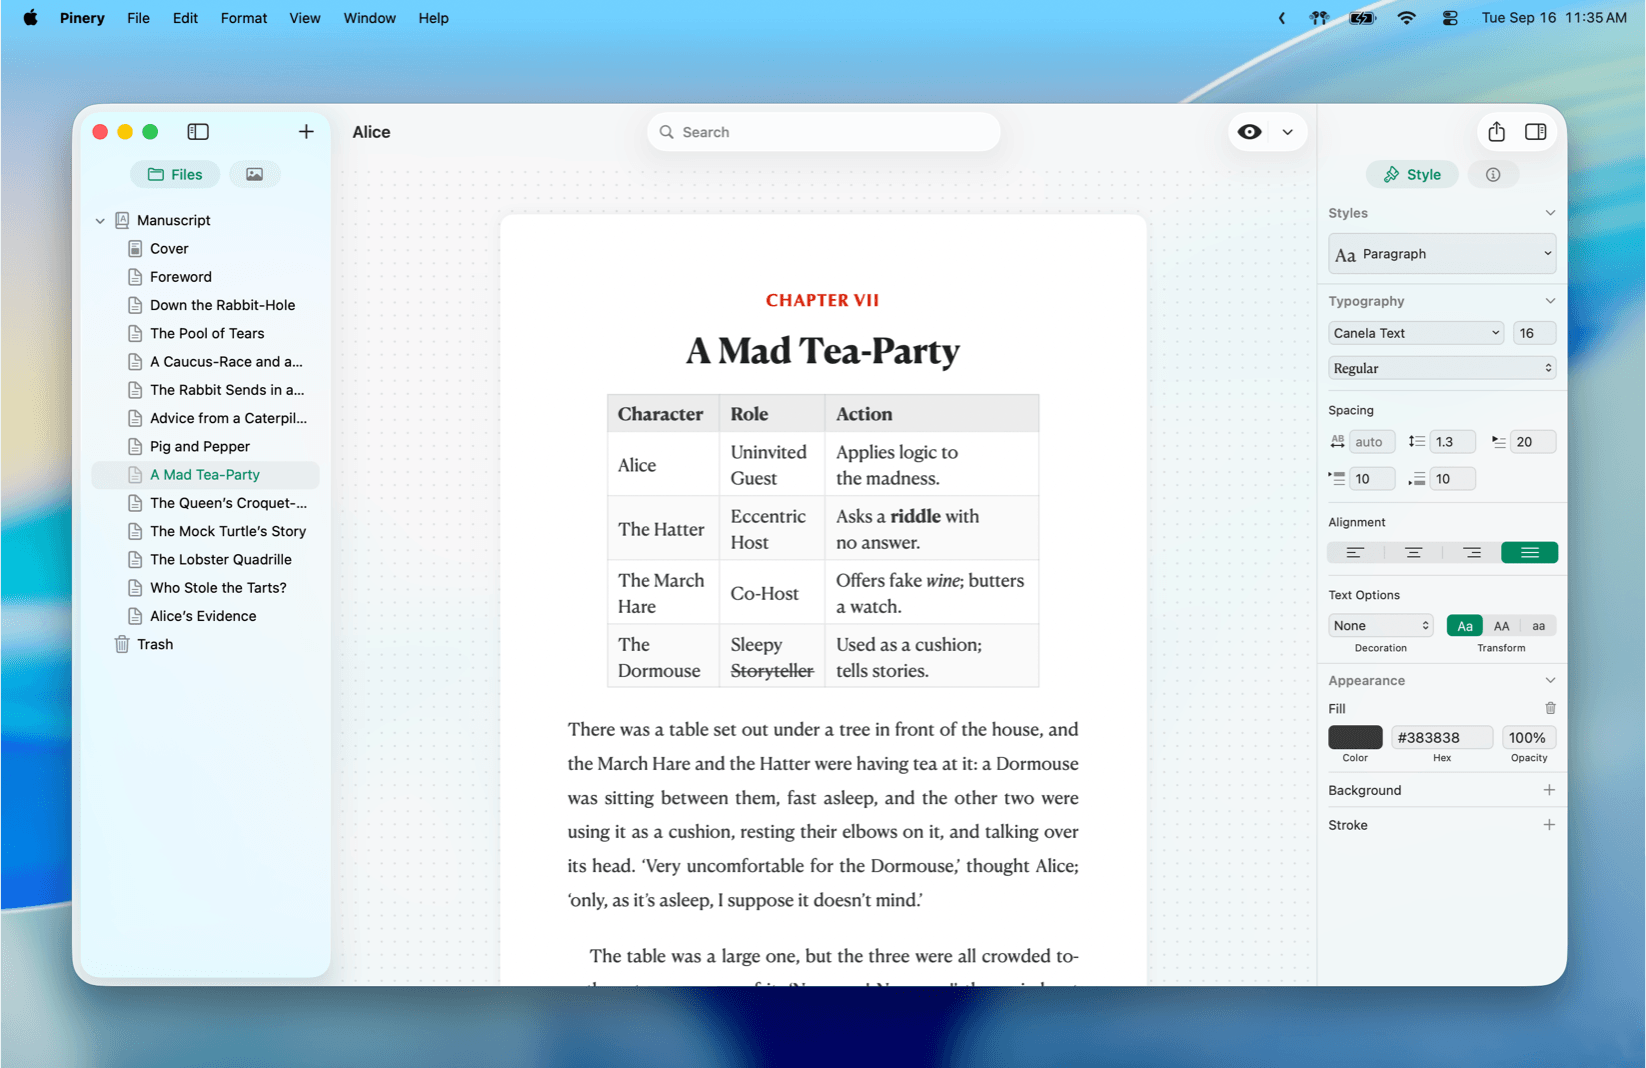The image size is (1646, 1068).
Task: Open the Canela Text font dropdown
Action: click(1415, 332)
